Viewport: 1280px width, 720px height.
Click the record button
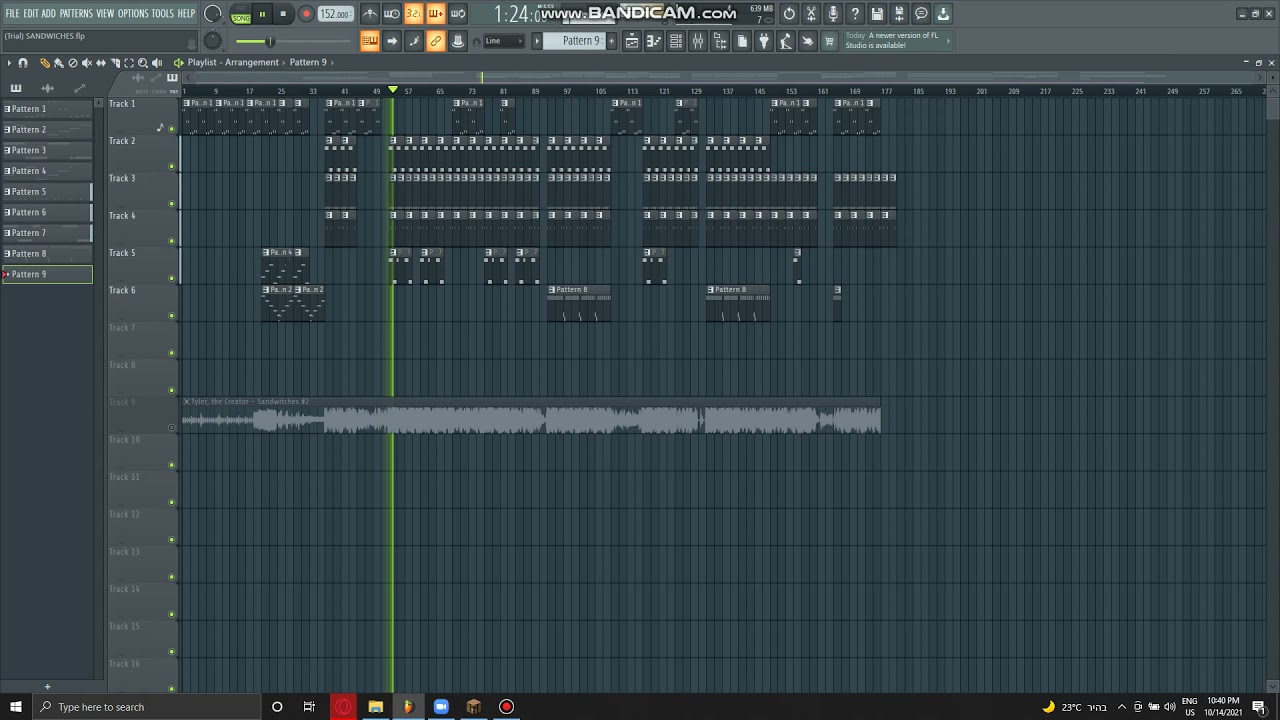click(x=306, y=14)
